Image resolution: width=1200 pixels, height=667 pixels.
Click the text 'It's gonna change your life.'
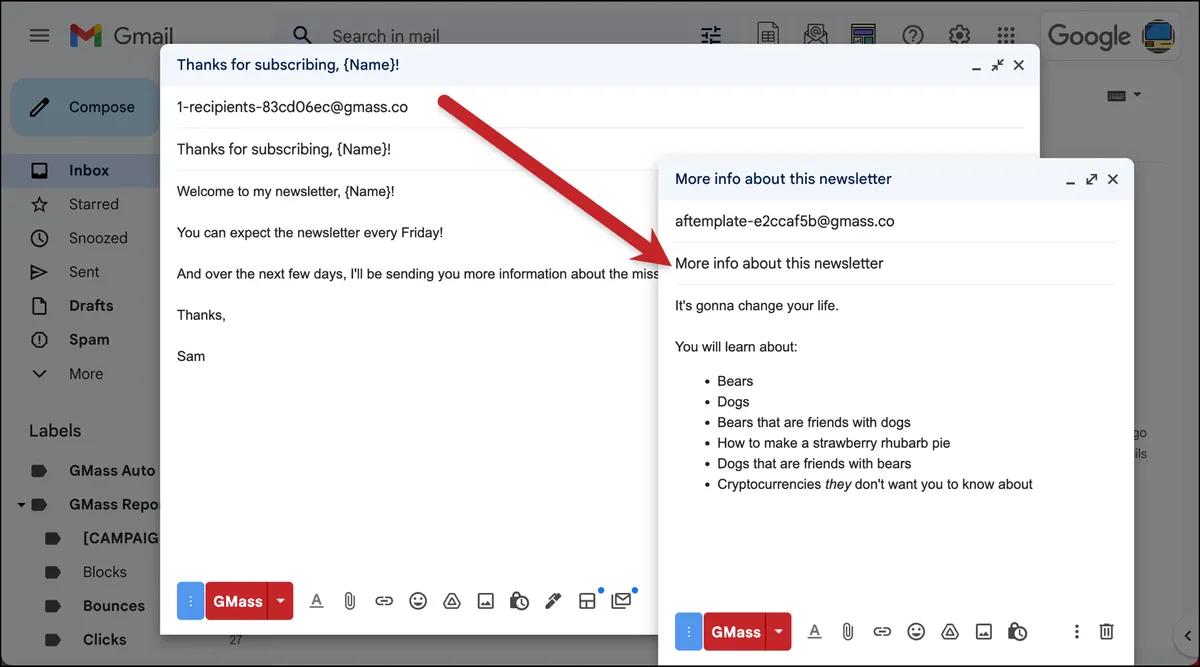pos(757,305)
